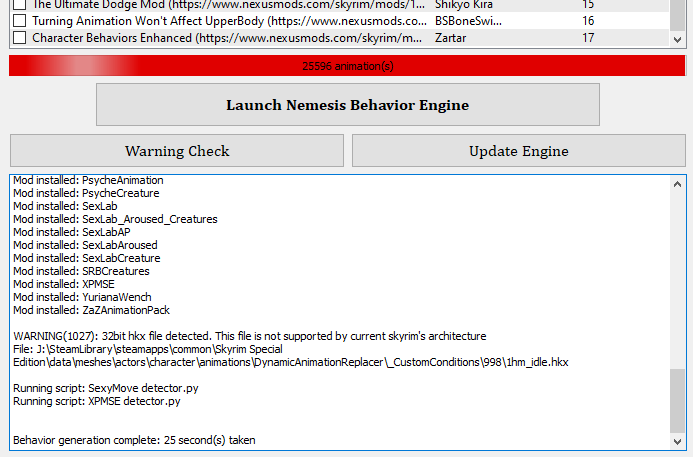Click author Zartar cell
This screenshot has width=693, height=457.
[x=450, y=38]
